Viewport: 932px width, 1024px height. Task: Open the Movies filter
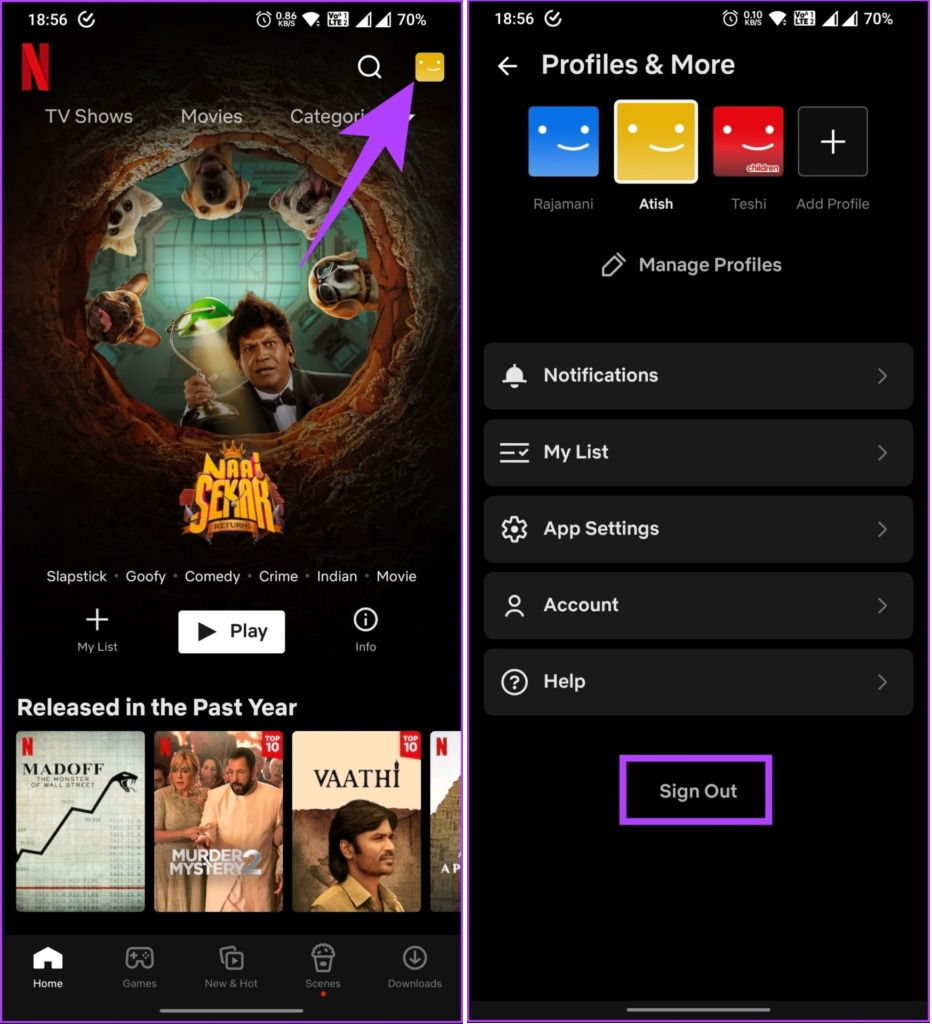point(212,116)
